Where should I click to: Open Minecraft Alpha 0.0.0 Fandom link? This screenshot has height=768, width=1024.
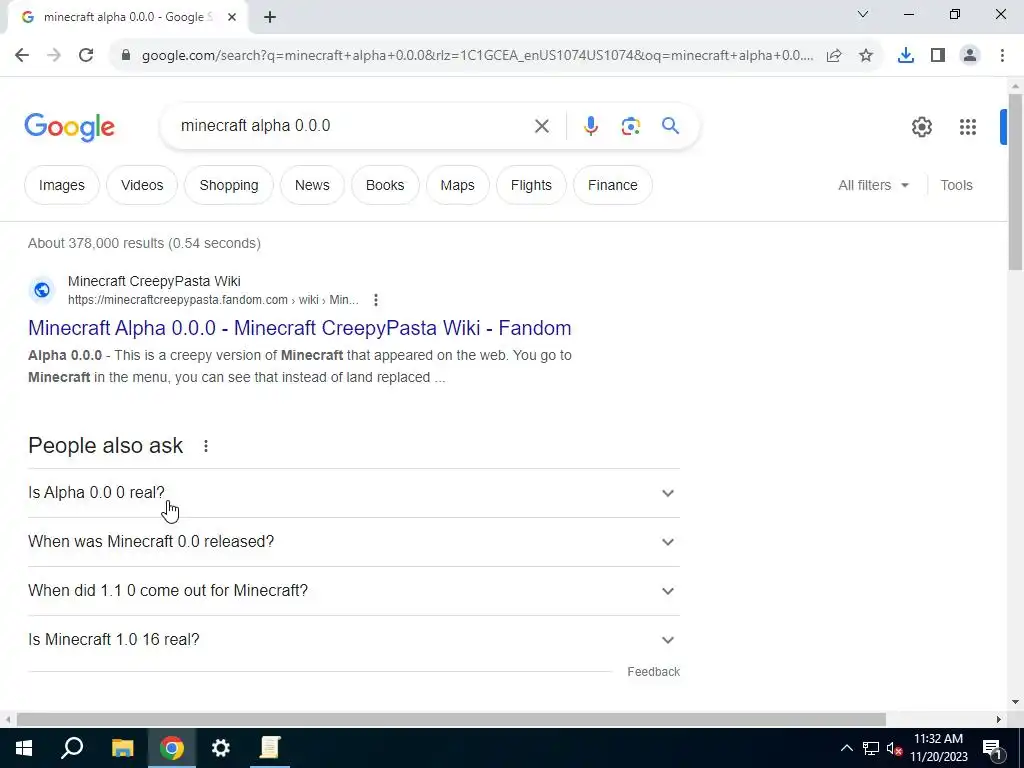299,328
